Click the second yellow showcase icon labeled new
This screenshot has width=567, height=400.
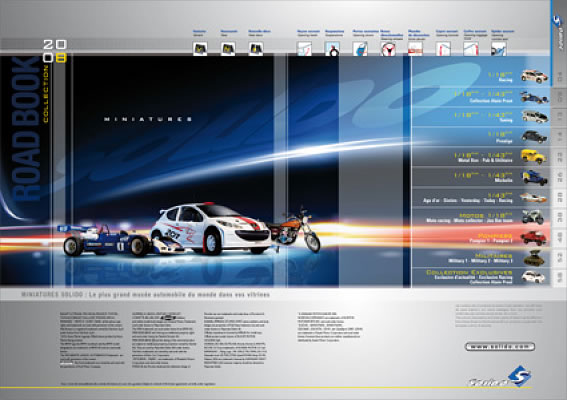click(x=228, y=48)
